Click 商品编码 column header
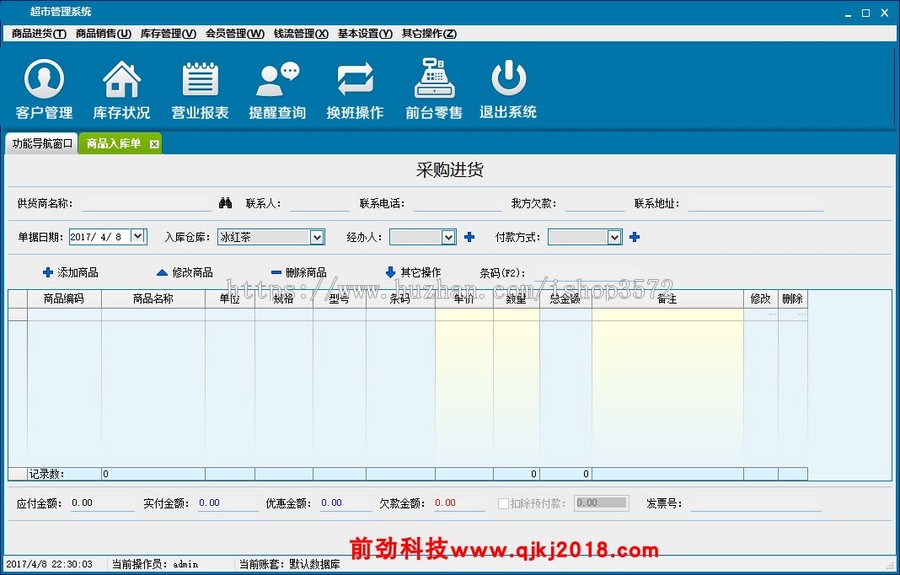The width and height of the screenshot is (900, 575). click(64, 299)
